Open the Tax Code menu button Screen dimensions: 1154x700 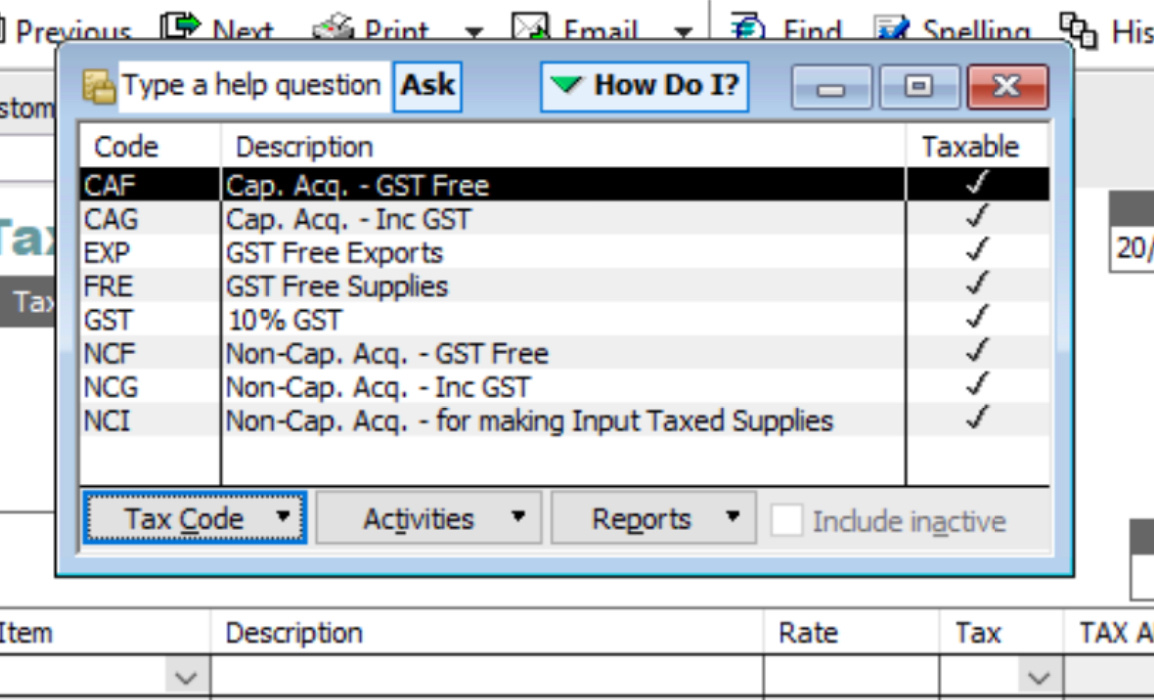[195, 518]
